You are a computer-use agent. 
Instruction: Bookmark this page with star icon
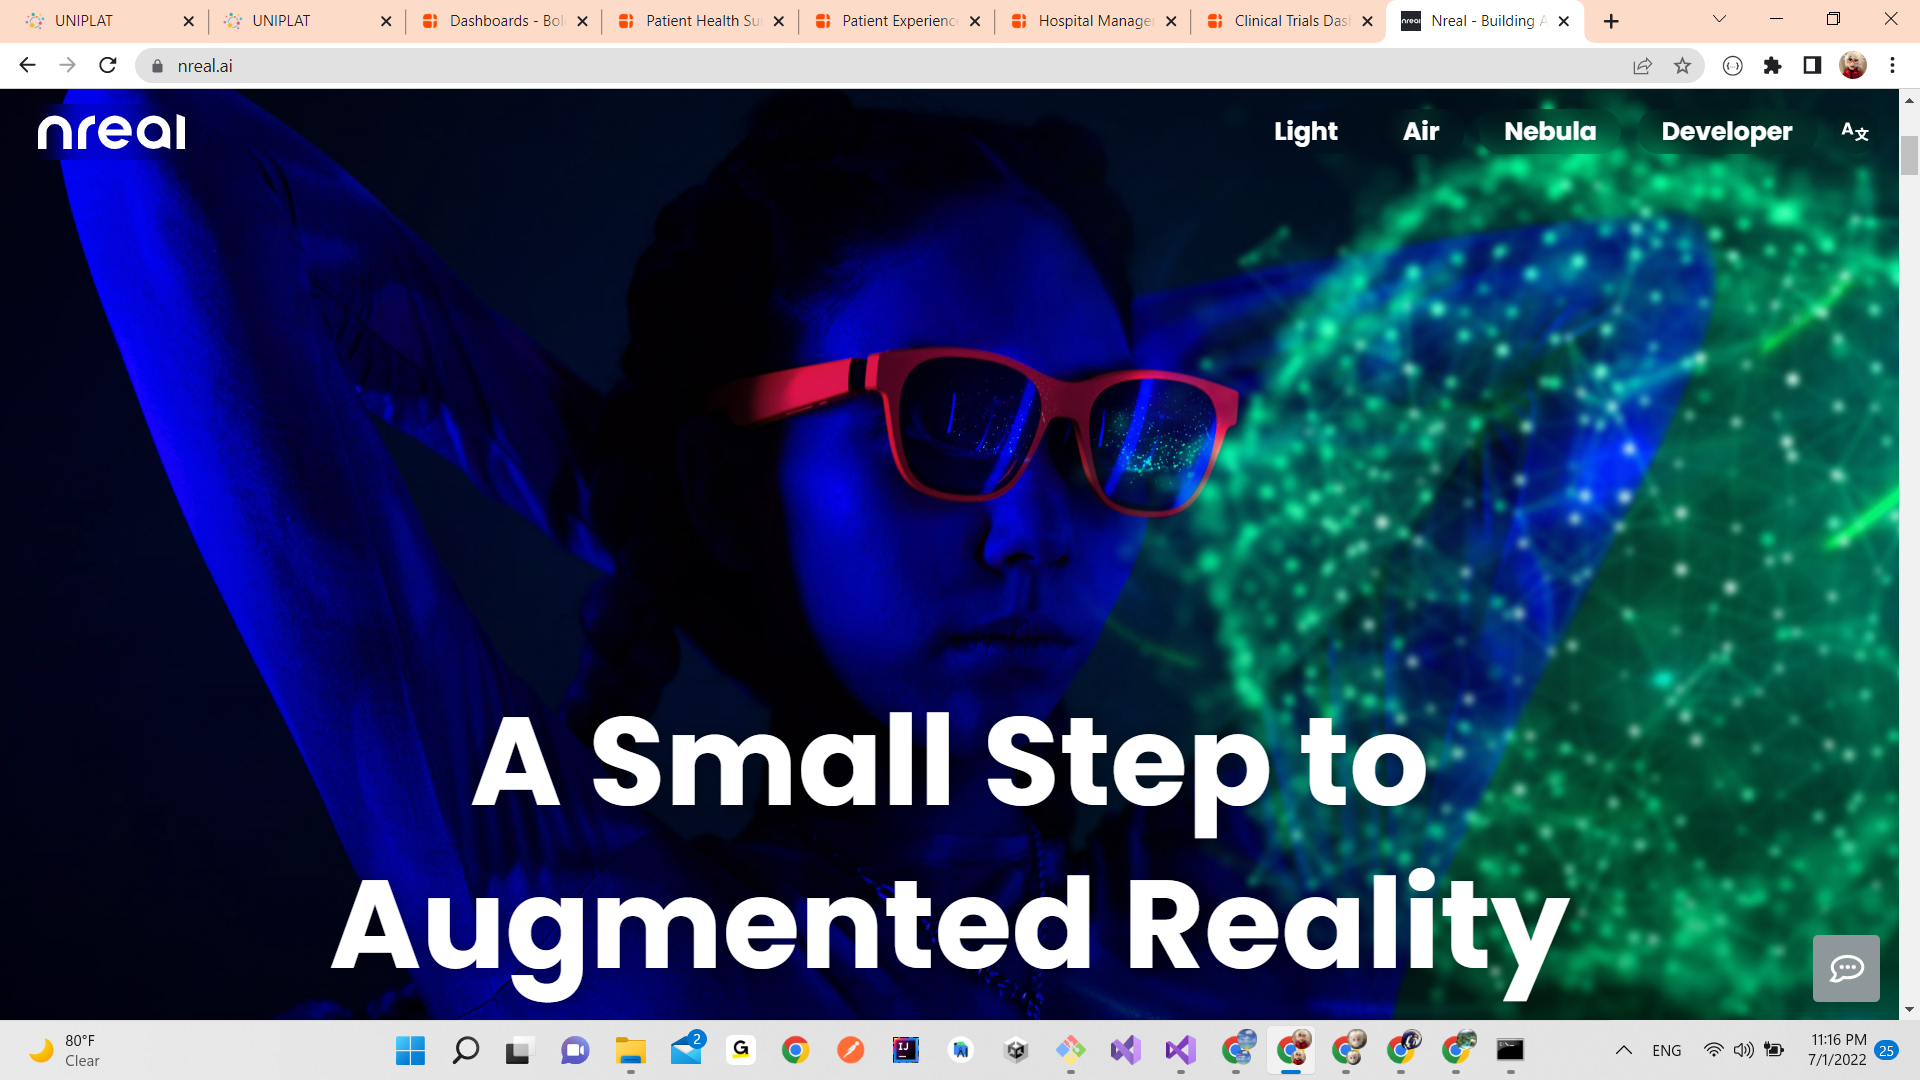1682,66
